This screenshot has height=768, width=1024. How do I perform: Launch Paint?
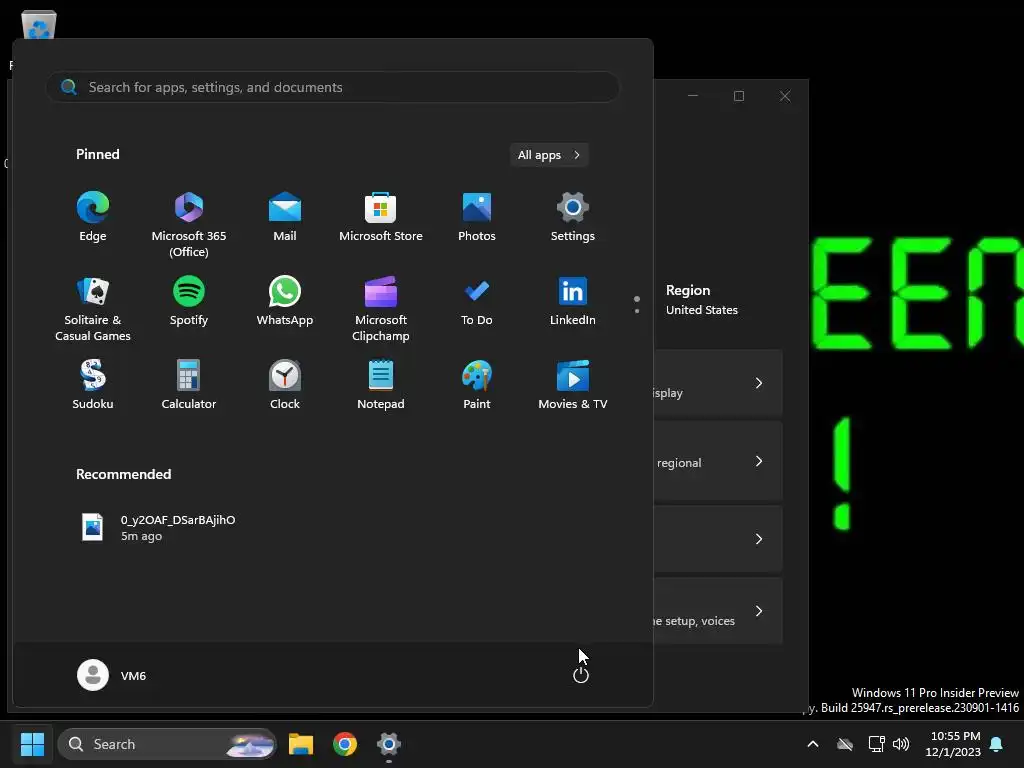[477, 385]
